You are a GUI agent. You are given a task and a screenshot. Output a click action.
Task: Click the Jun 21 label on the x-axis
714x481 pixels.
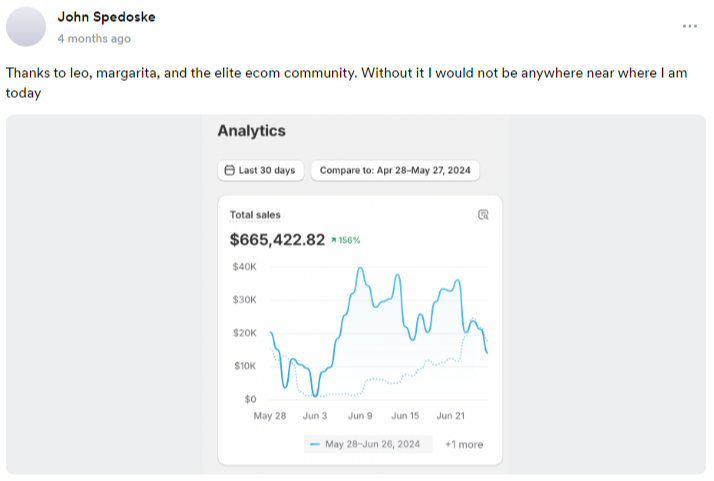[x=452, y=416]
